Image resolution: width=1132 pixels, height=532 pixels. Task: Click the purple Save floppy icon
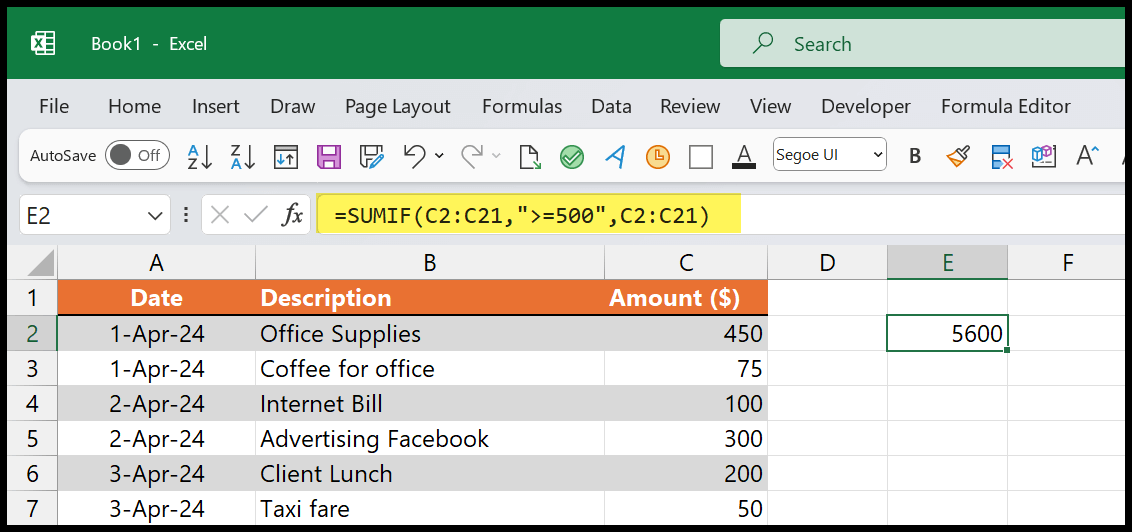[x=329, y=156]
